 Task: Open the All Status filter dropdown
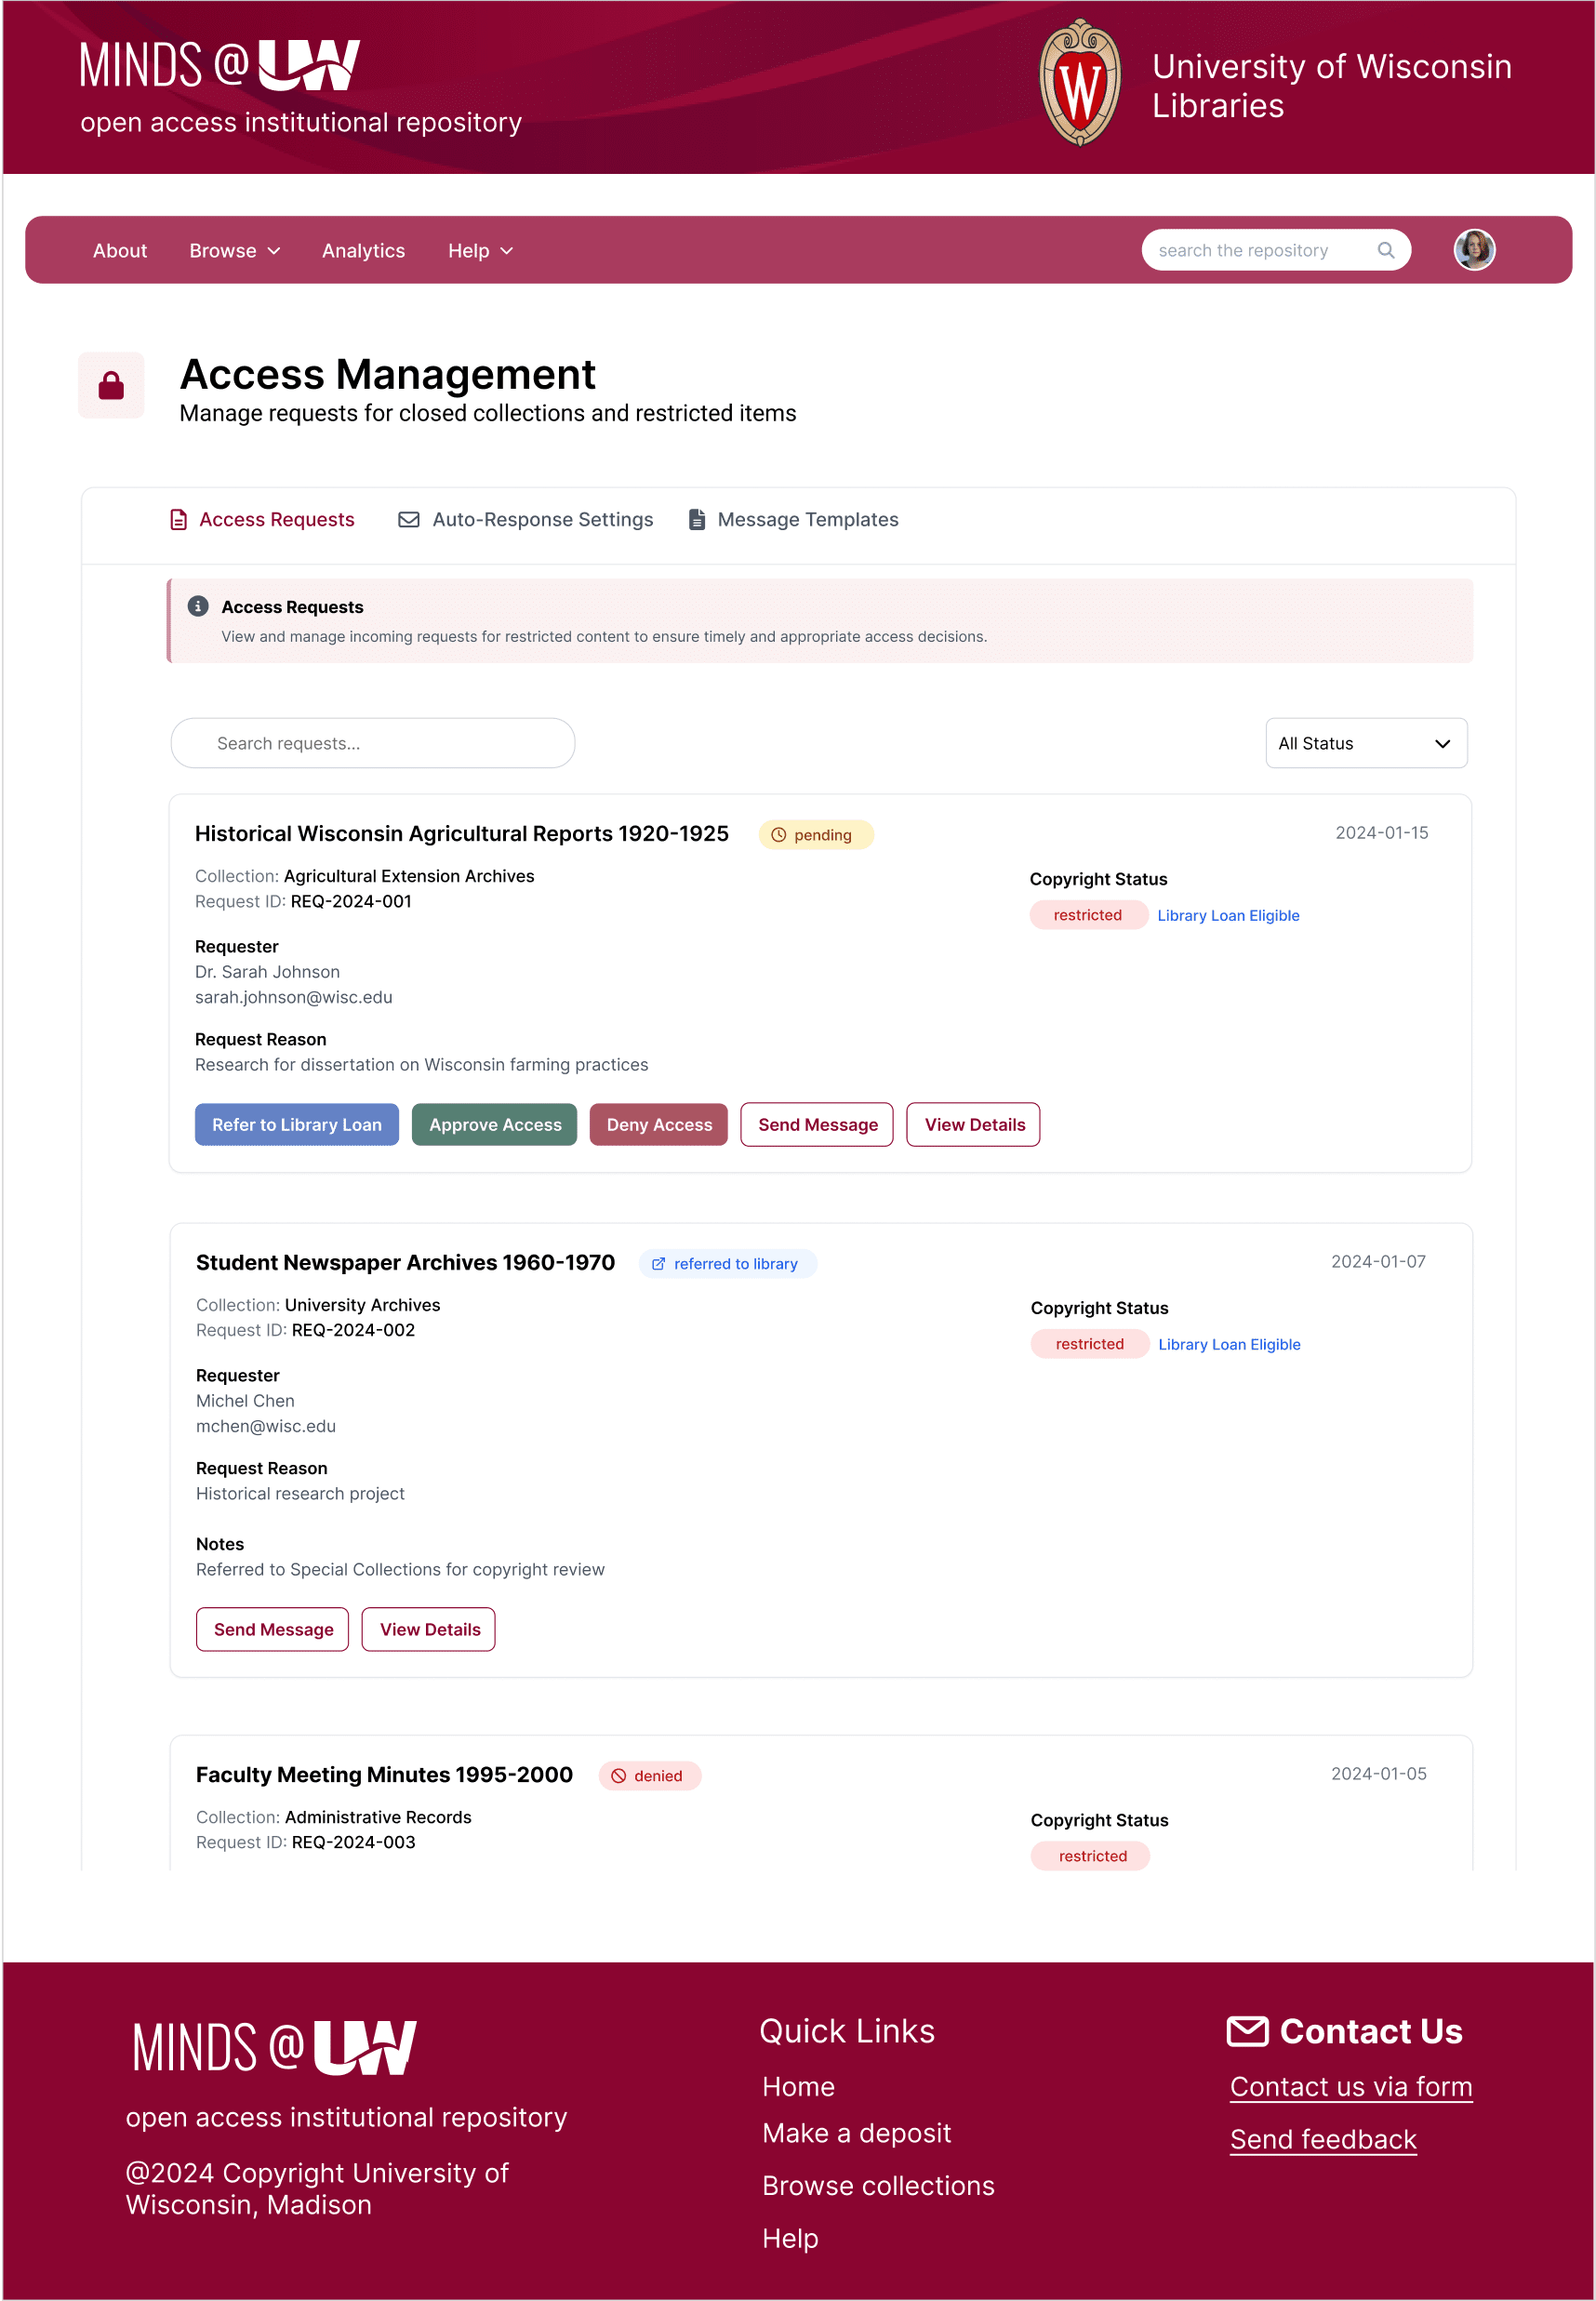[1365, 743]
